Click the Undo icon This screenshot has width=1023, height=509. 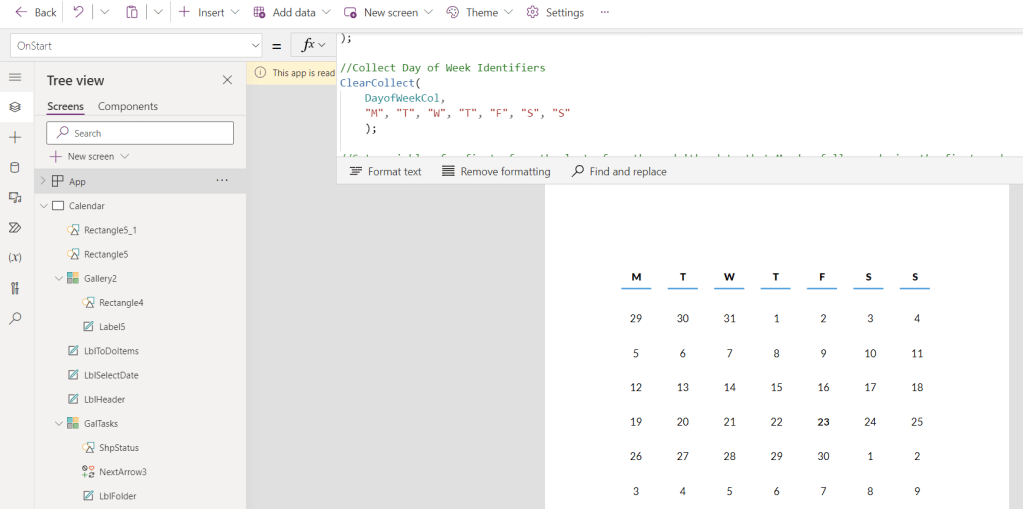coord(78,12)
